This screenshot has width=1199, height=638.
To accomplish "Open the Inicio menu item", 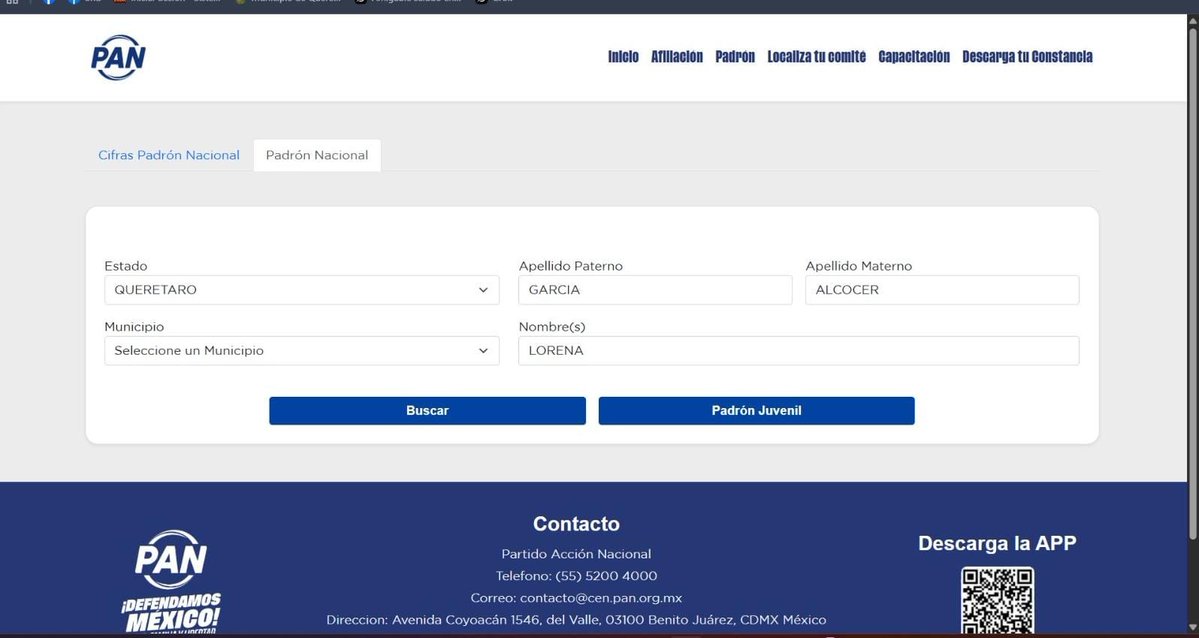I will click(x=623, y=57).
